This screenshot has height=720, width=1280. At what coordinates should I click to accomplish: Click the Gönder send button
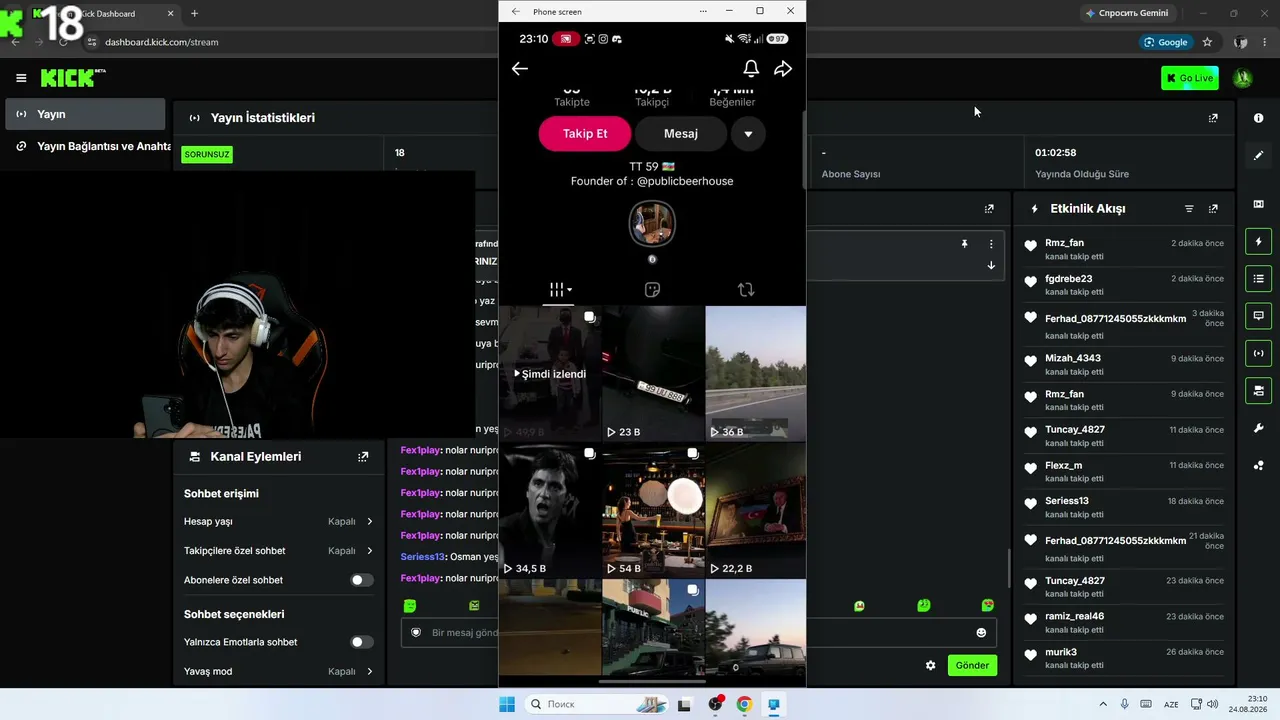pyautogui.click(x=972, y=665)
